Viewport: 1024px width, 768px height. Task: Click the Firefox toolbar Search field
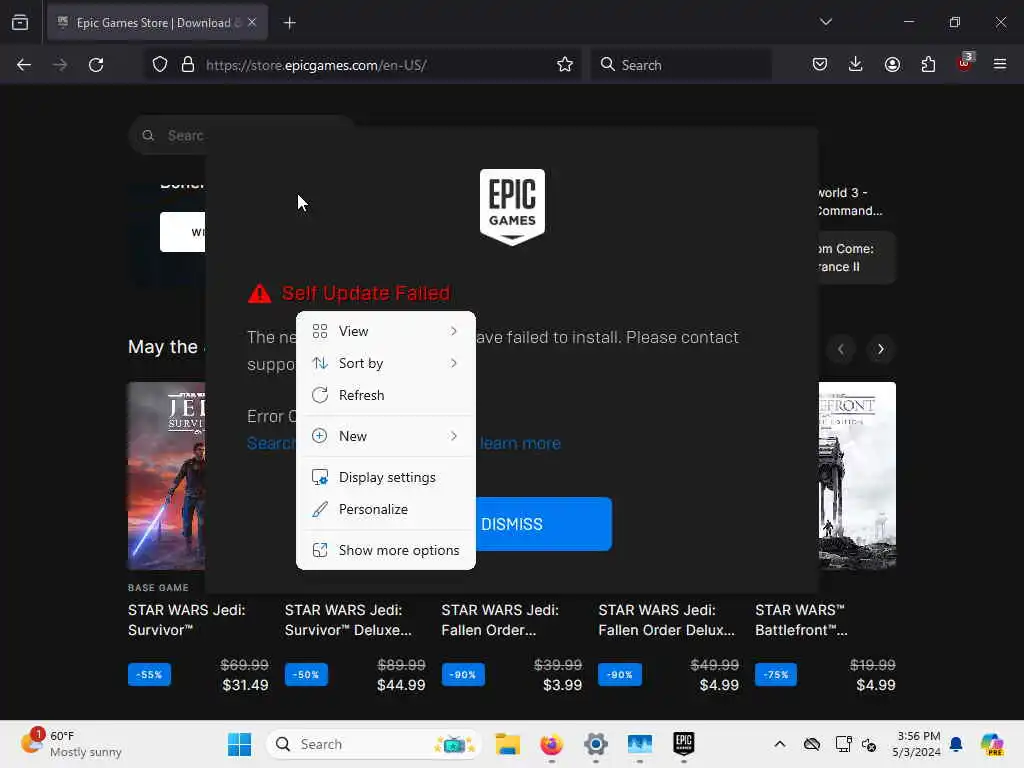(681, 65)
